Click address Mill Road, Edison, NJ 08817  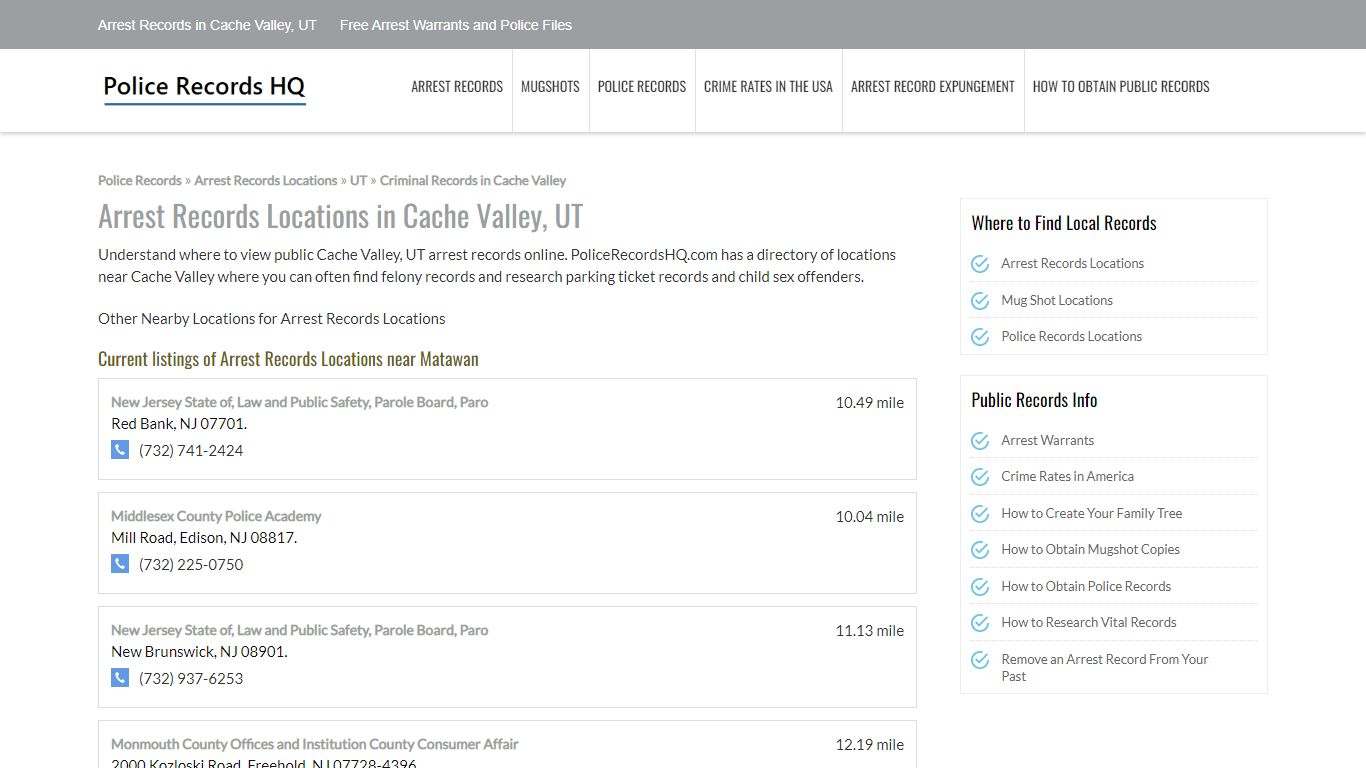point(204,538)
